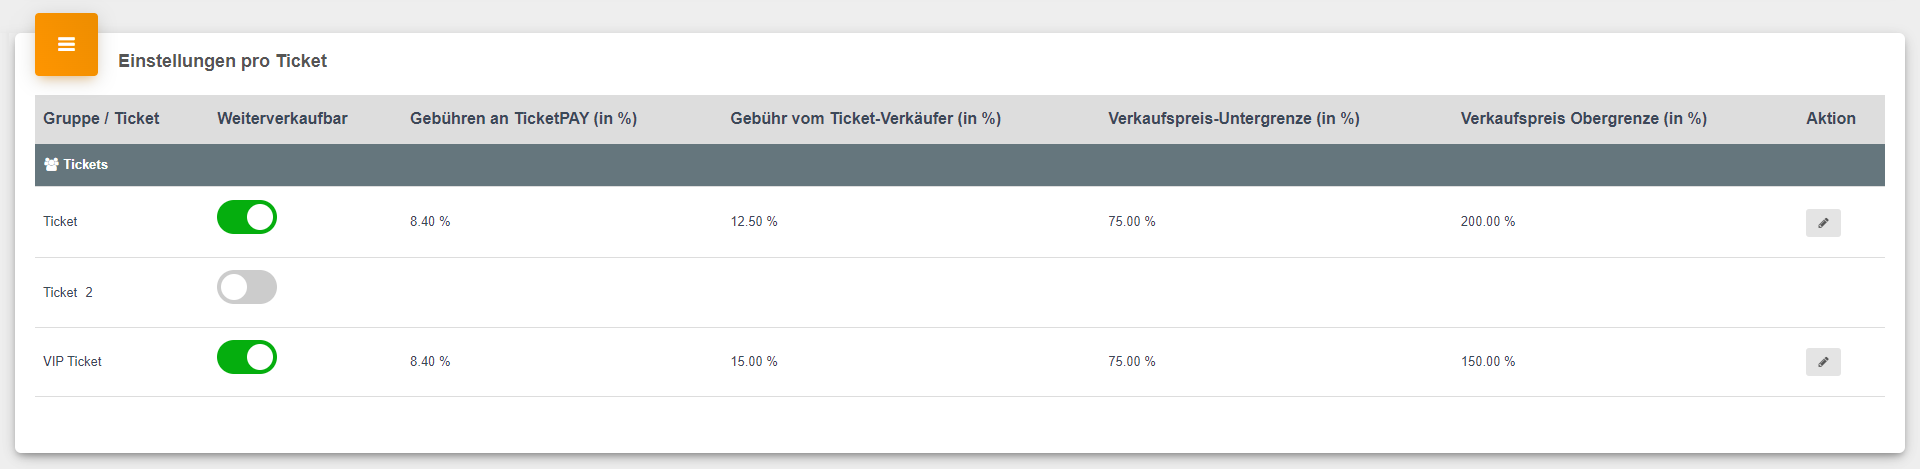Select the Gruppe / Ticket column header
The width and height of the screenshot is (1920, 469).
101,118
